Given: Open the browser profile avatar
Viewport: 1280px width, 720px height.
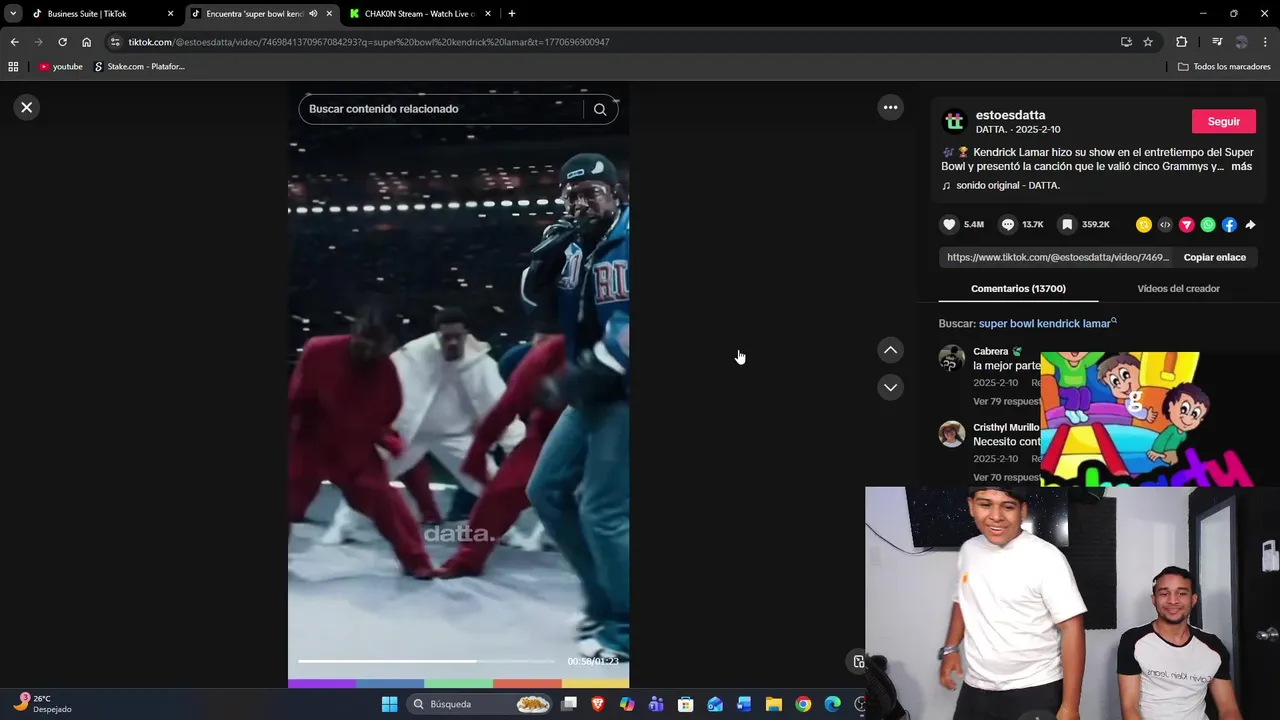Looking at the screenshot, I should 1241,42.
